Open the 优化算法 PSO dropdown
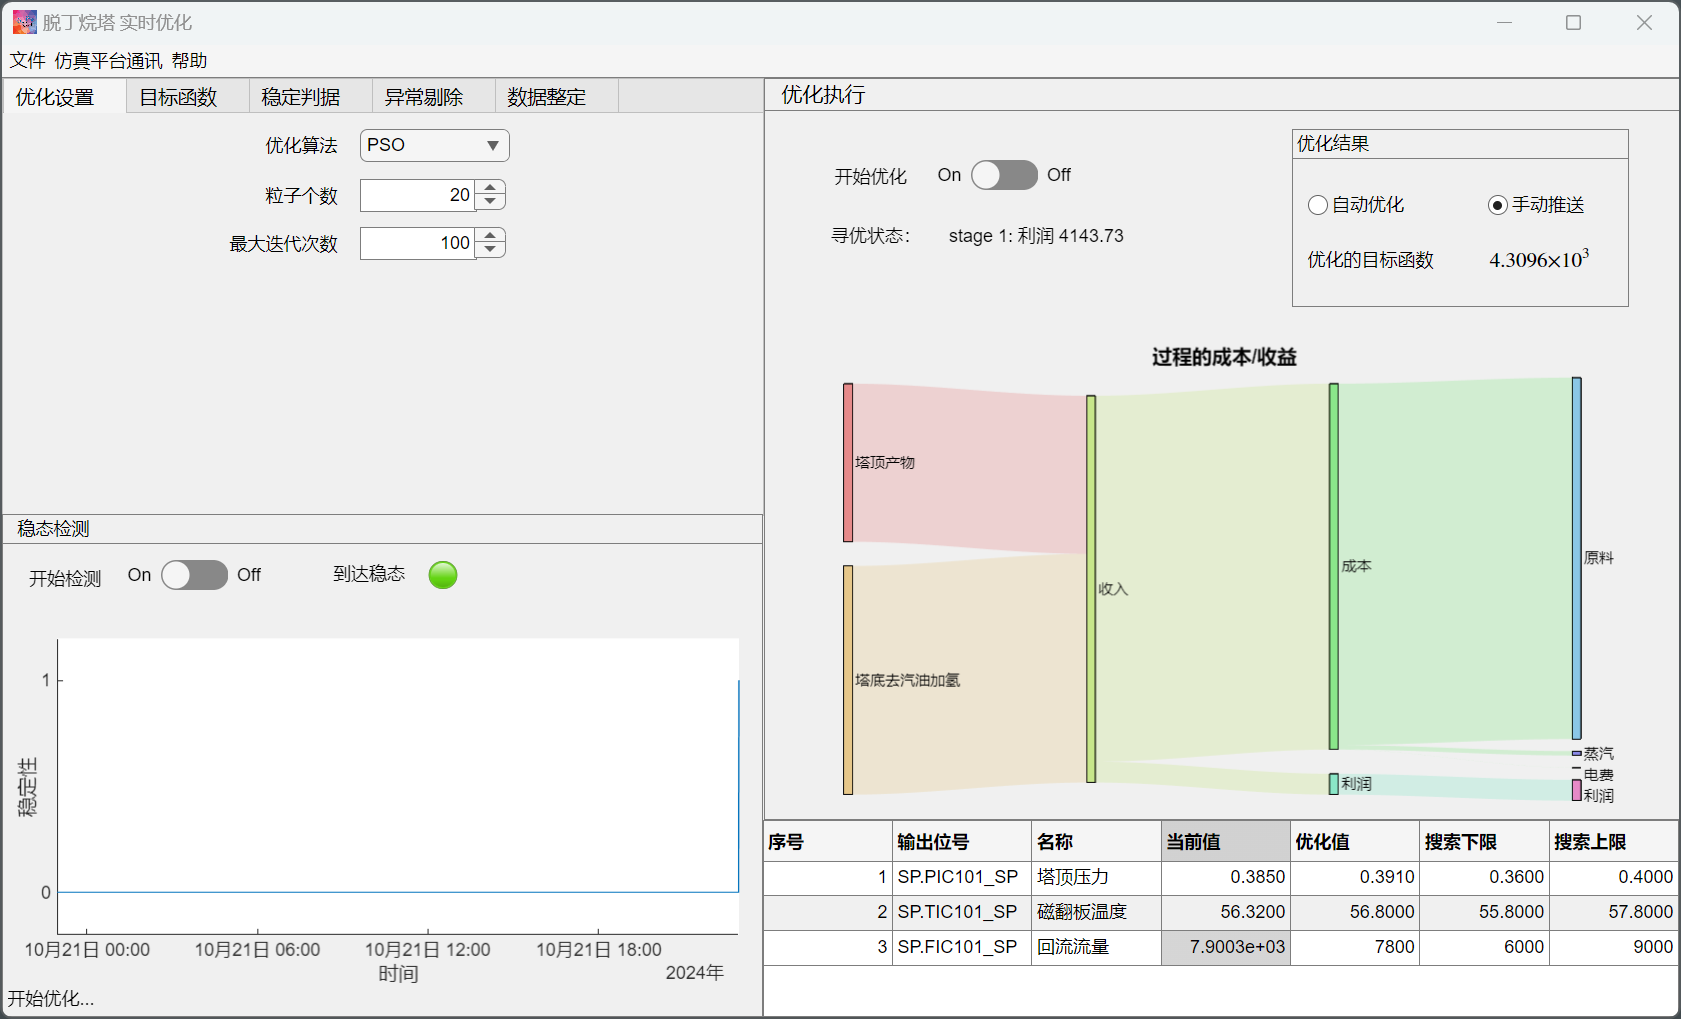The width and height of the screenshot is (1681, 1019). (x=434, y=146)
